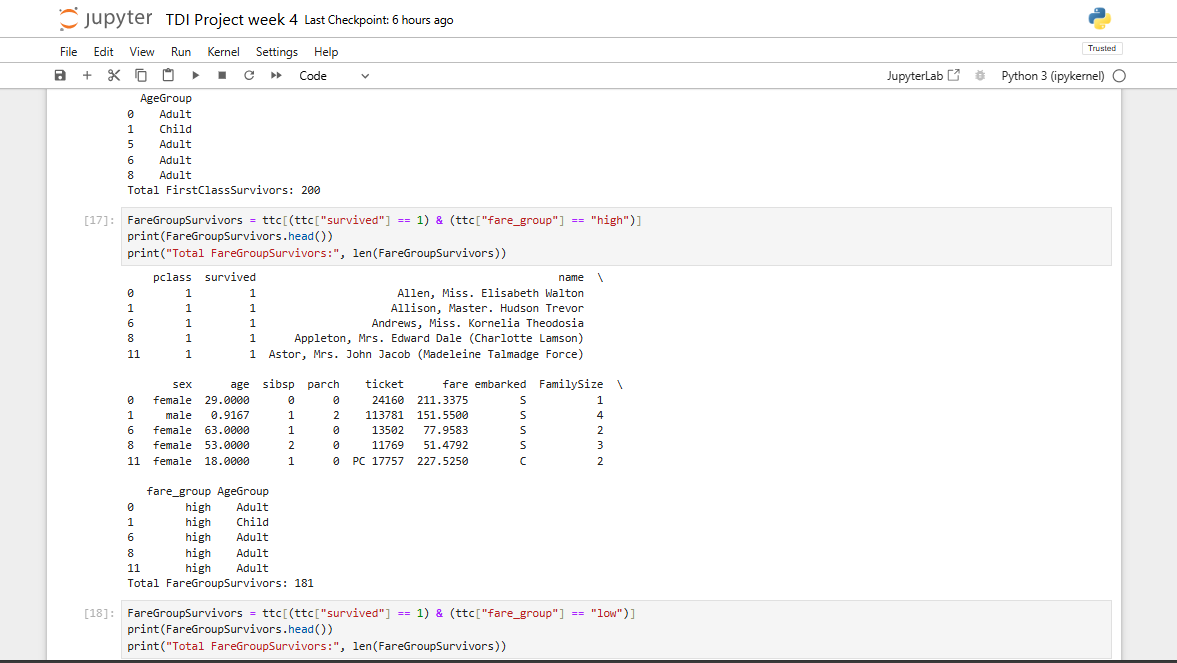
Task: Open the Settings menu
Action: click(276, 52)
